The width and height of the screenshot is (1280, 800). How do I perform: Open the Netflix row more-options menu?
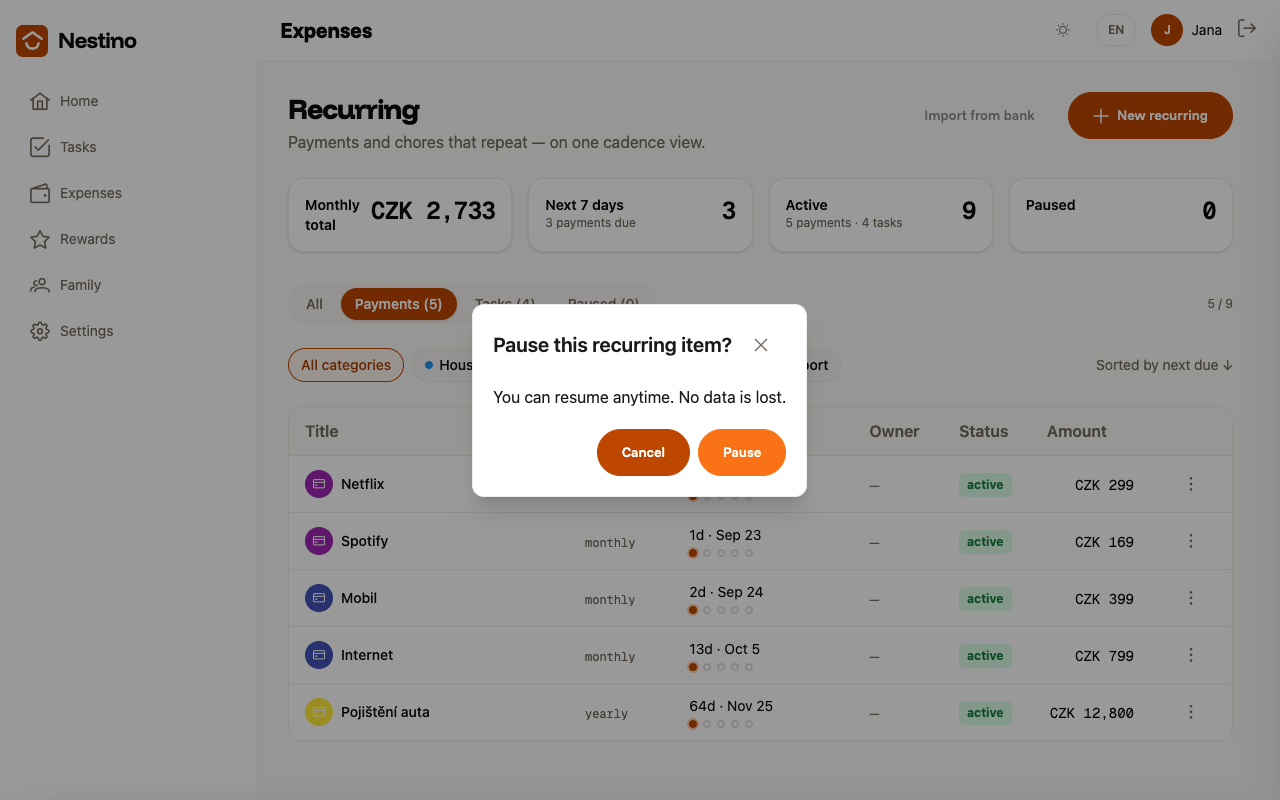pyautogui.click(x=1191, y=484)
